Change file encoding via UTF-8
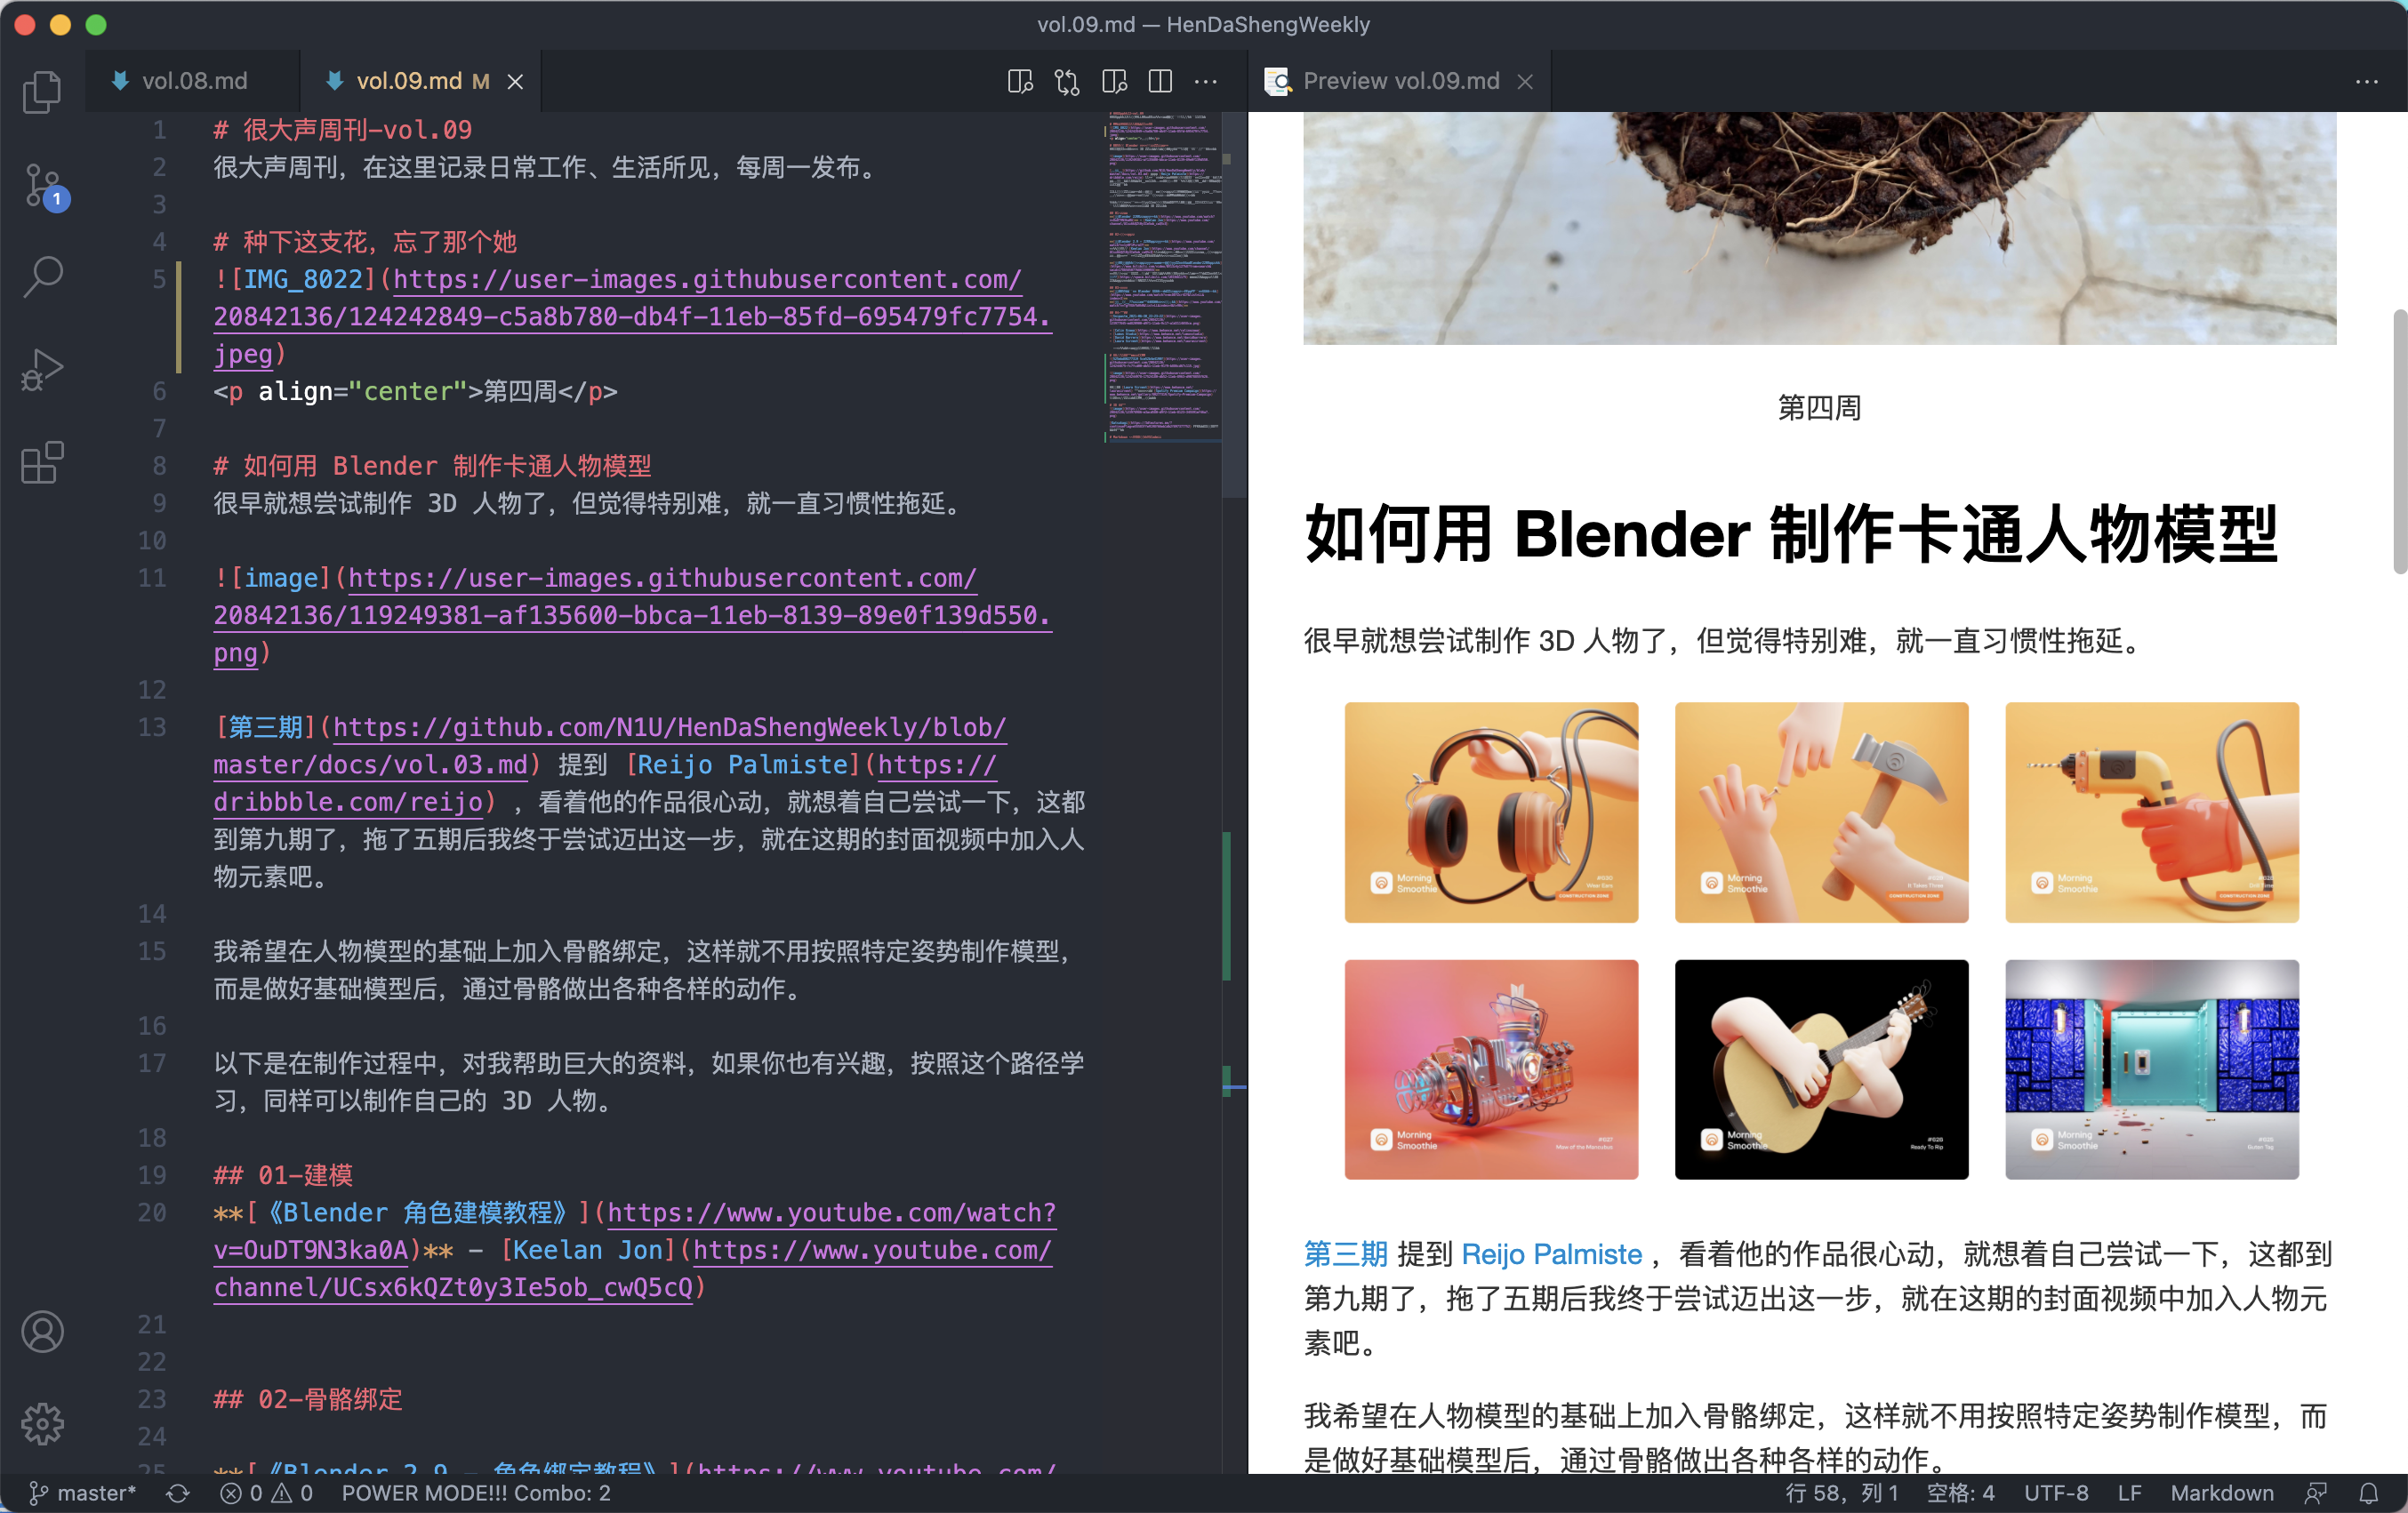 point(2056,1493)
